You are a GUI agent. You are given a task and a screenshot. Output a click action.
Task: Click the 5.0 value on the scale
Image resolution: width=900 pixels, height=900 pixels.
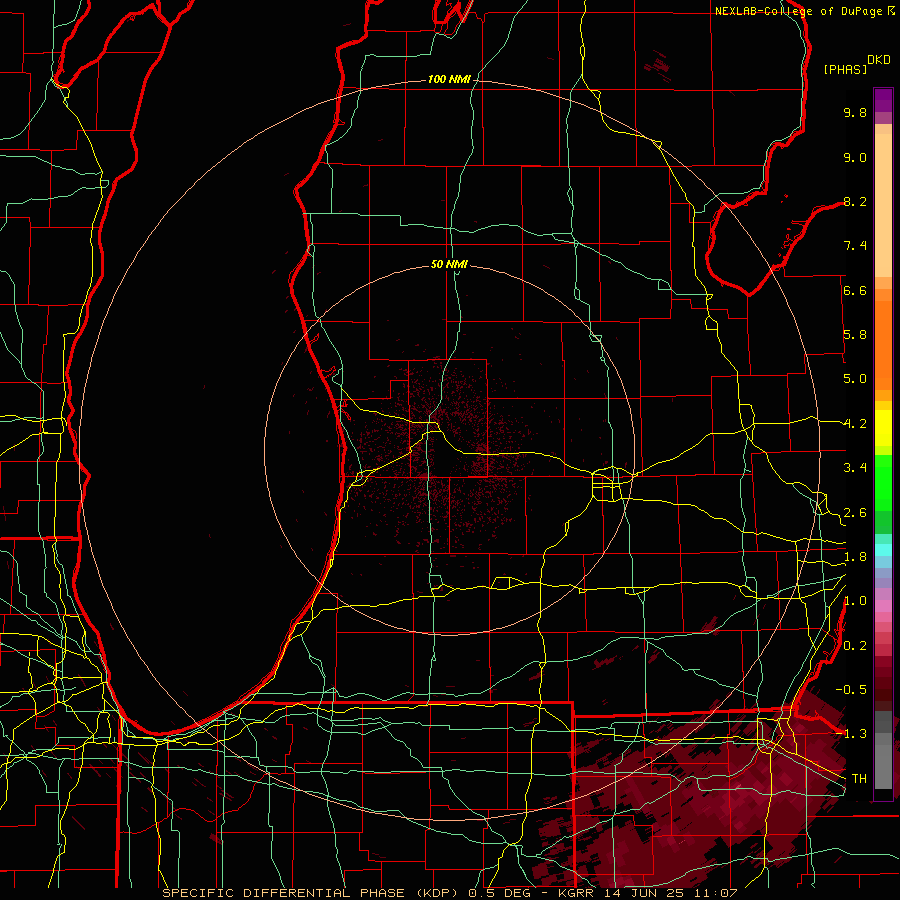(855, 379)
